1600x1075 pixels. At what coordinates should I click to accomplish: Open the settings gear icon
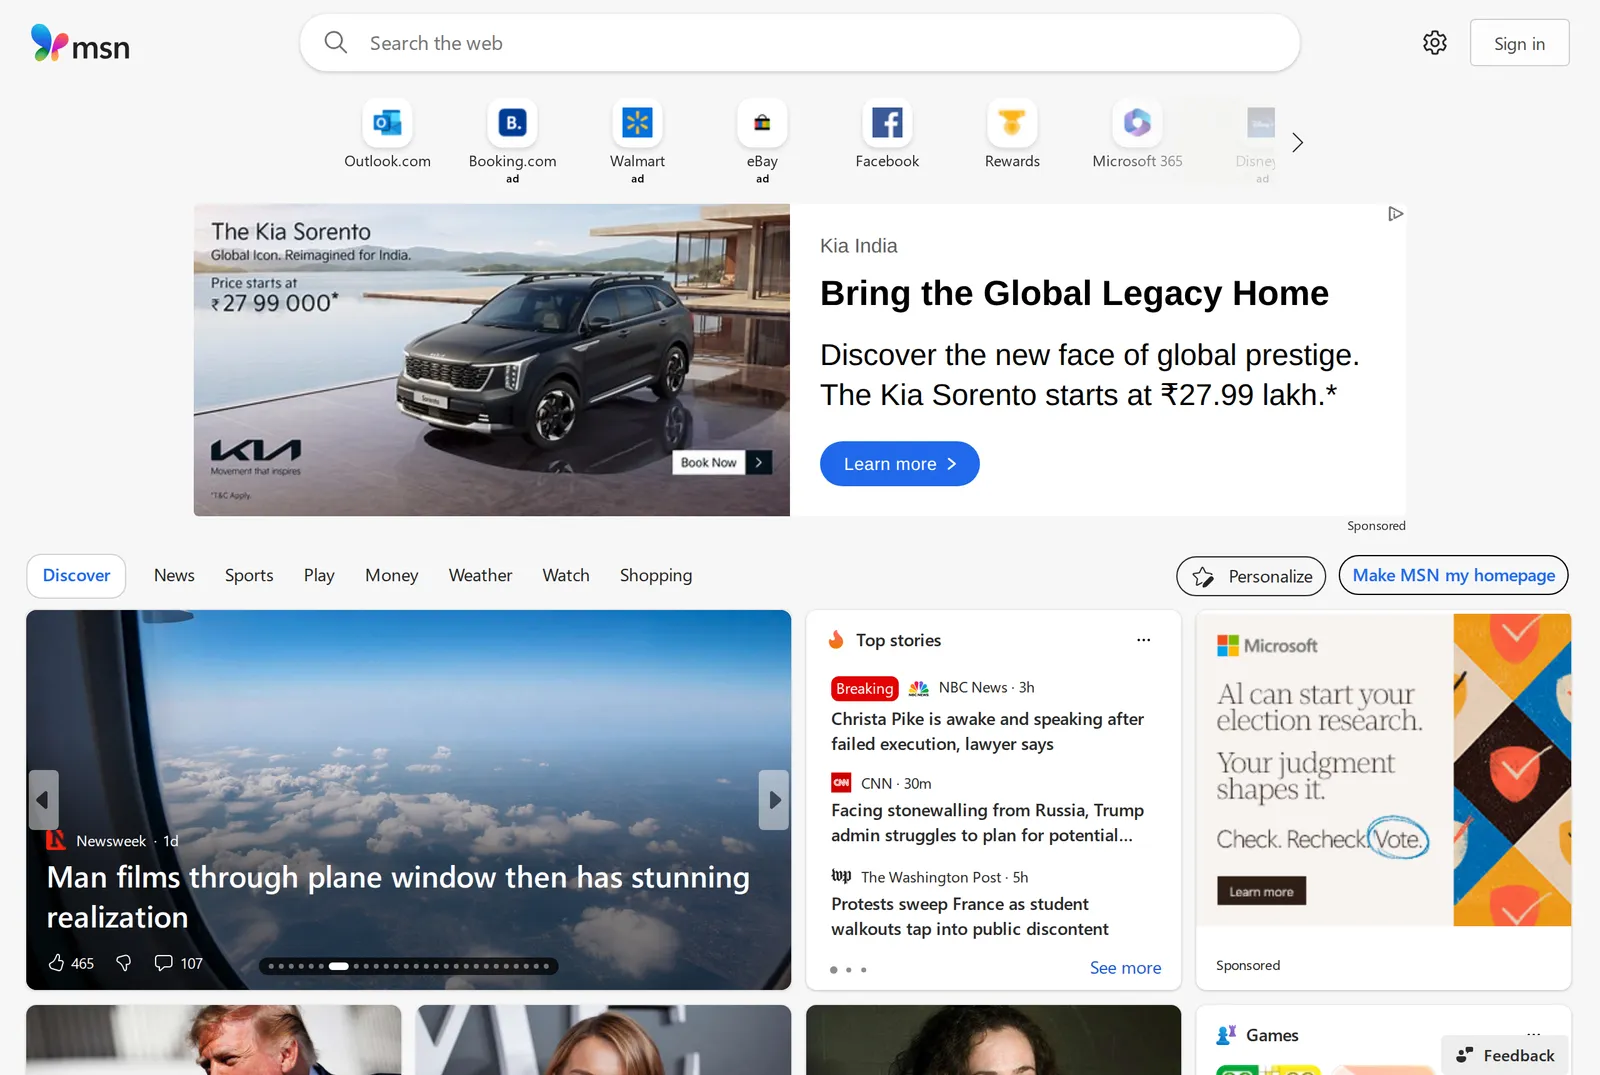(x=1435, y=43)
